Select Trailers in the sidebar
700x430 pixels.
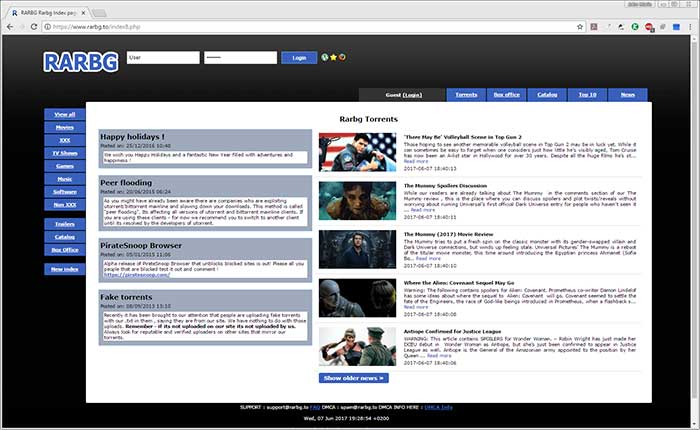65,224
